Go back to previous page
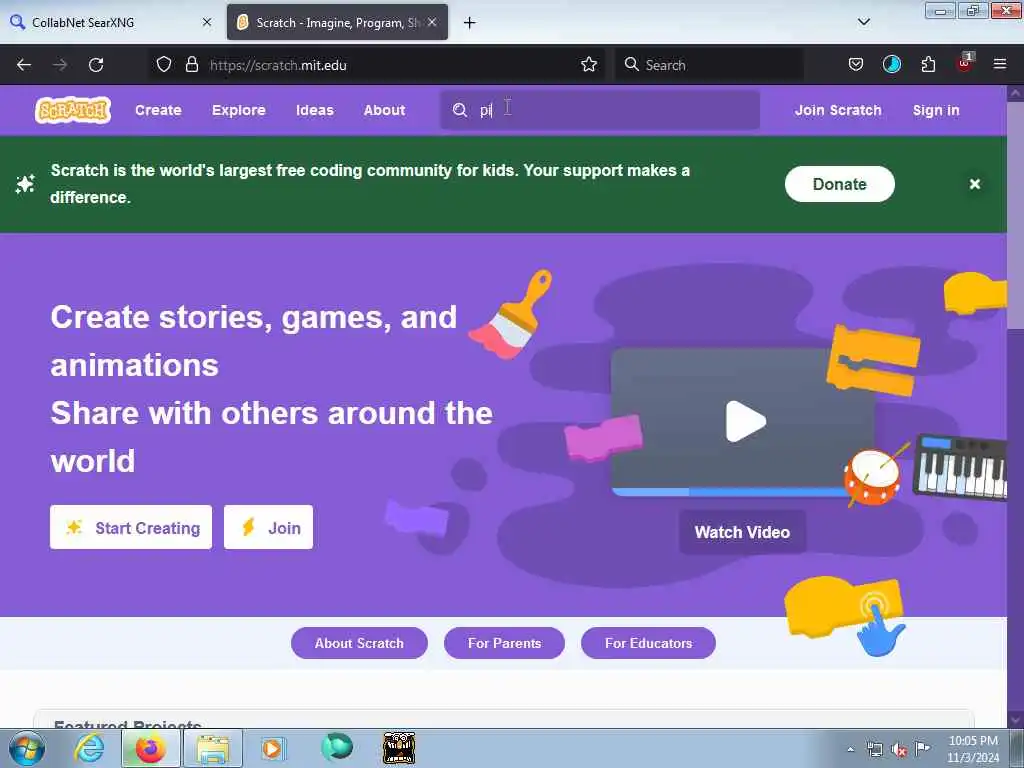This screenshot has width=1024, height=768. (x=24, y=65)
